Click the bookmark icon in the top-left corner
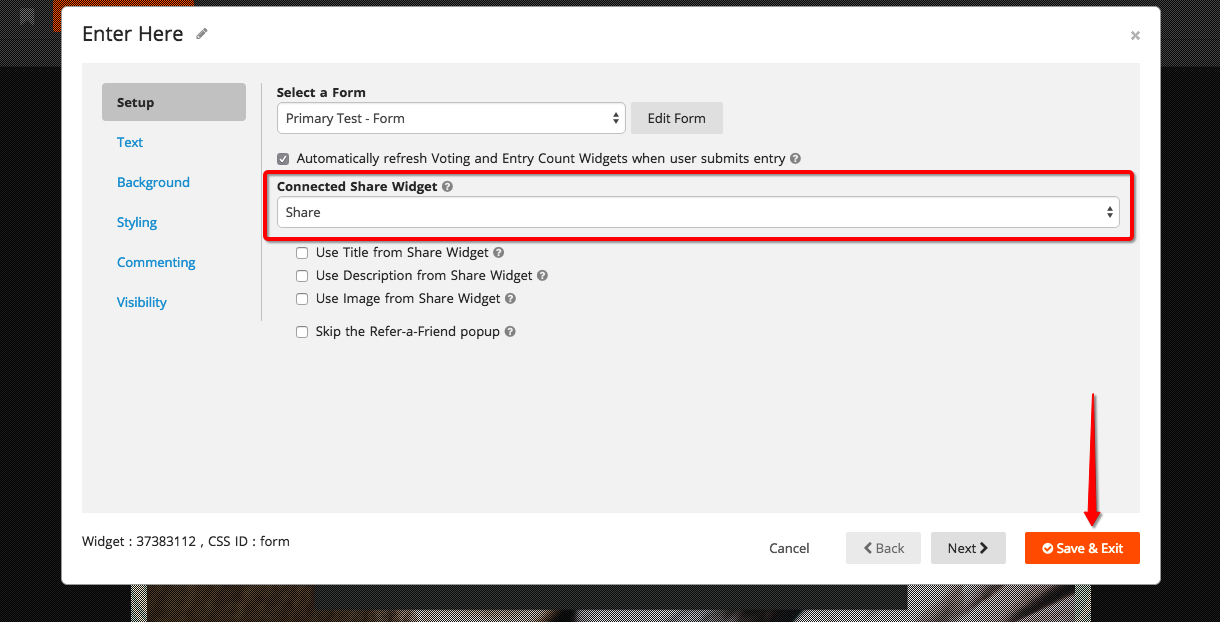Viewport: 1220px width, 622px height. [27, 16]
